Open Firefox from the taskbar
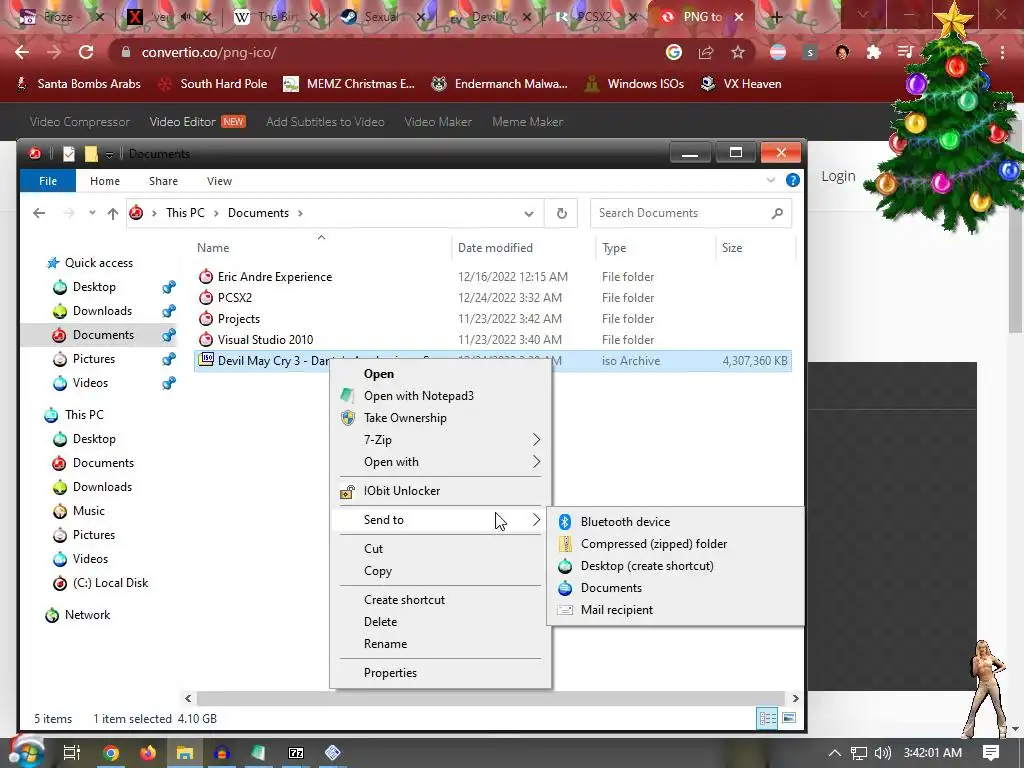The image size is (1024, 768). [148, 753]
